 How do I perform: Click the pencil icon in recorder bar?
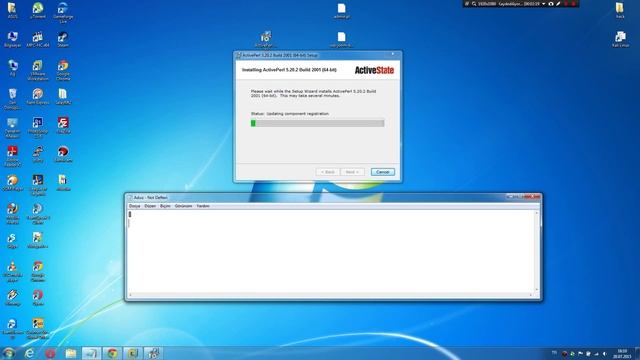(558, 4)
